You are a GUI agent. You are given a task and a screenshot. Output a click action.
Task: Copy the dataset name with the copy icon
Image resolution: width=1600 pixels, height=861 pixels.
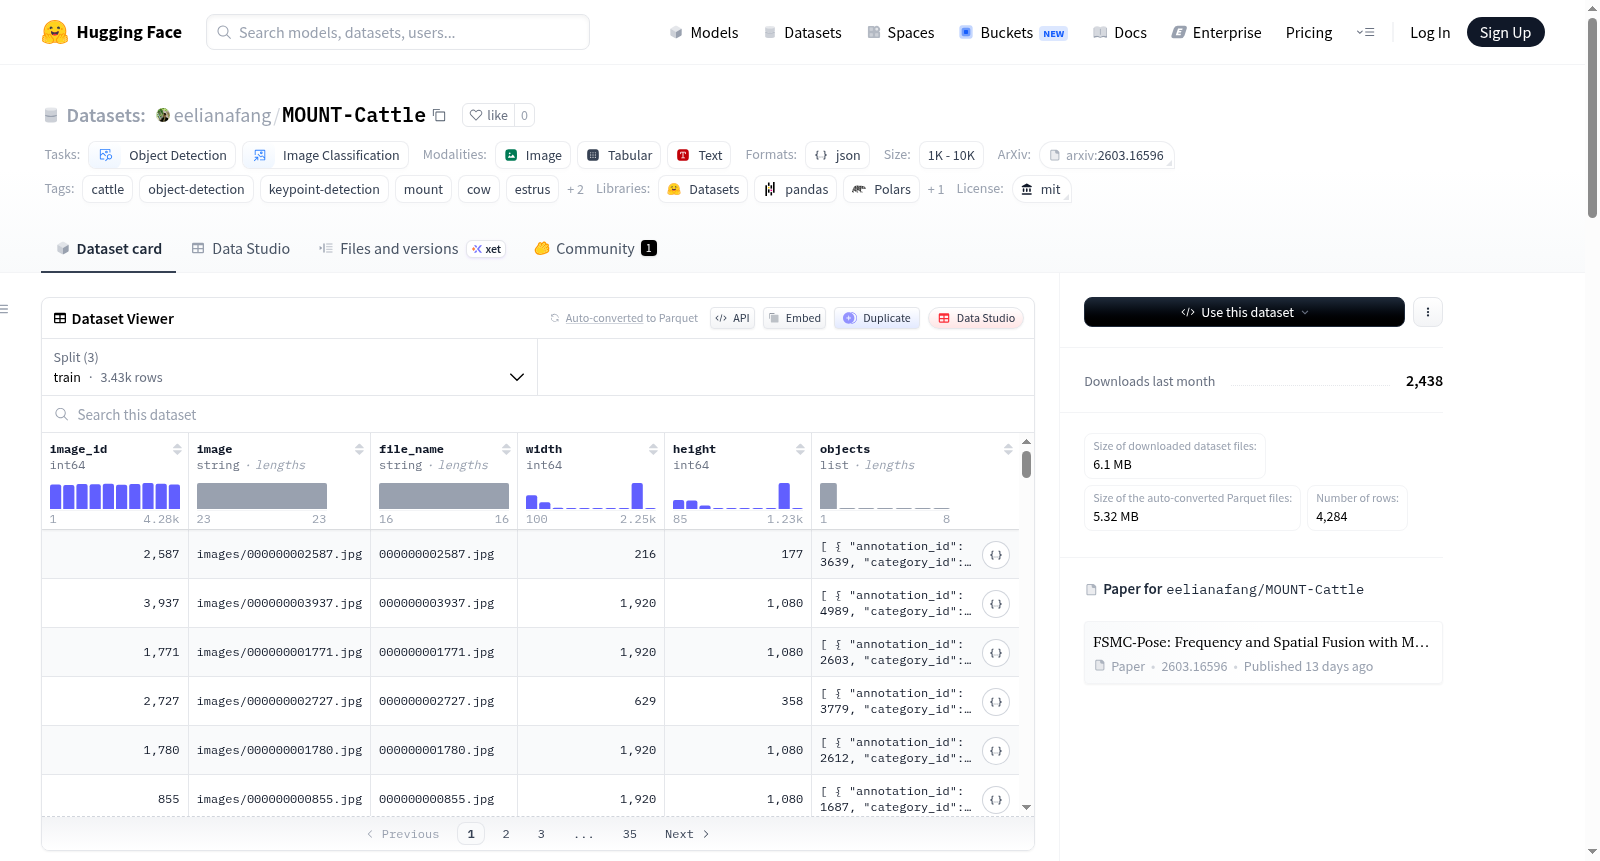pos(439,115)
